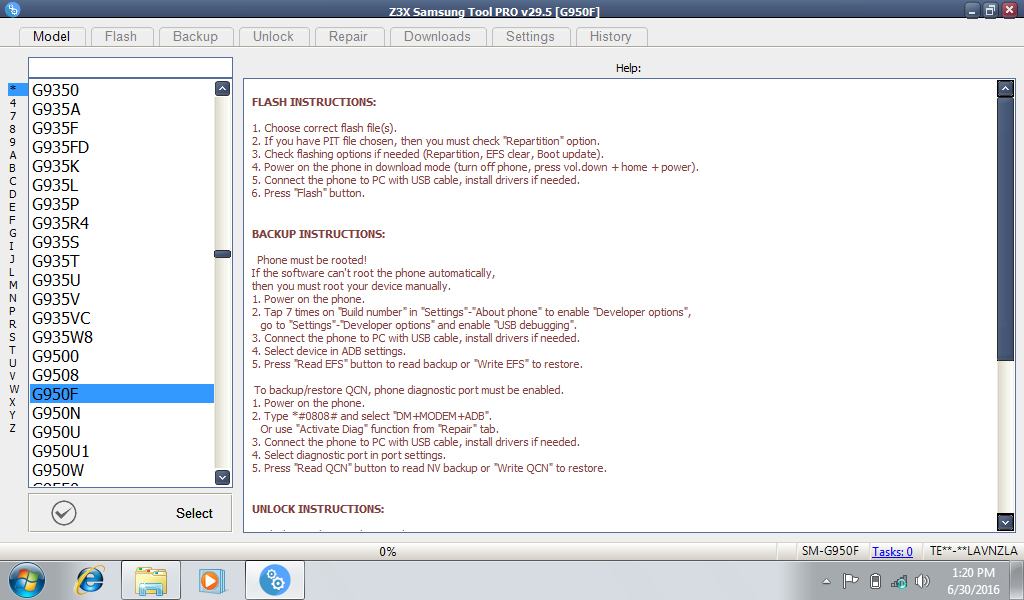
Task: Click the model list scrollbar thumb
Action: tap(222, 254)
